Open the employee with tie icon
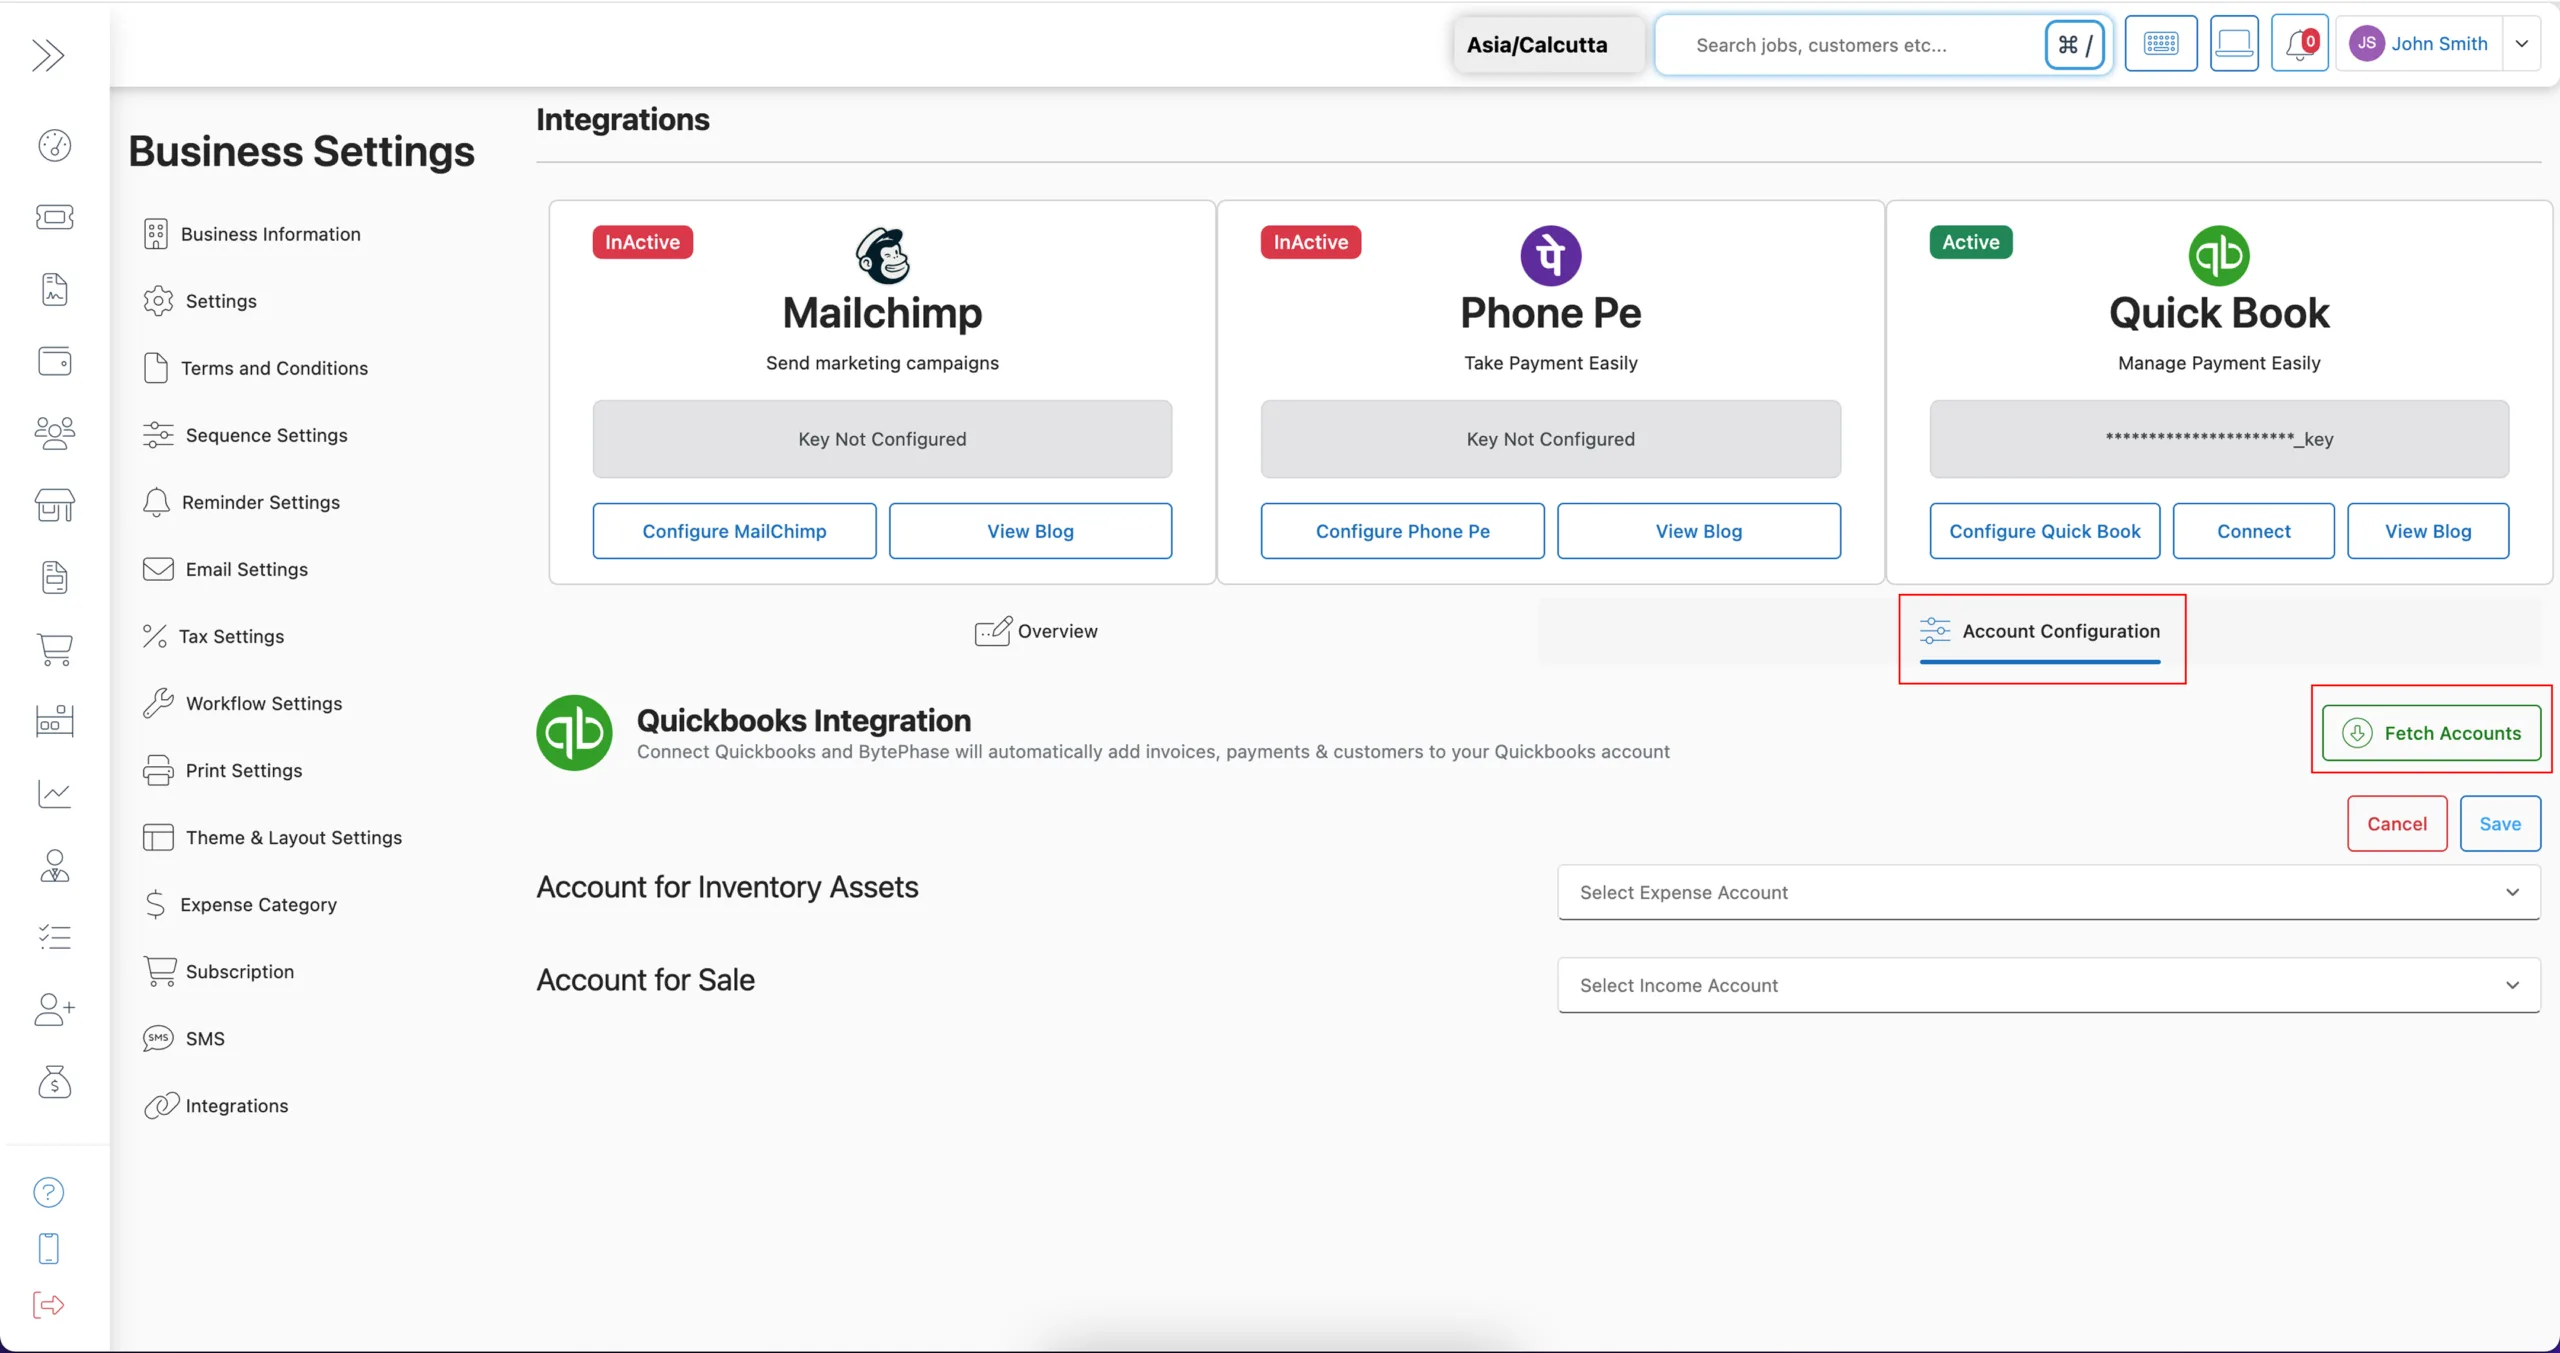The height and width of the screenshot is (1353, 2560). tap(55, 865)
